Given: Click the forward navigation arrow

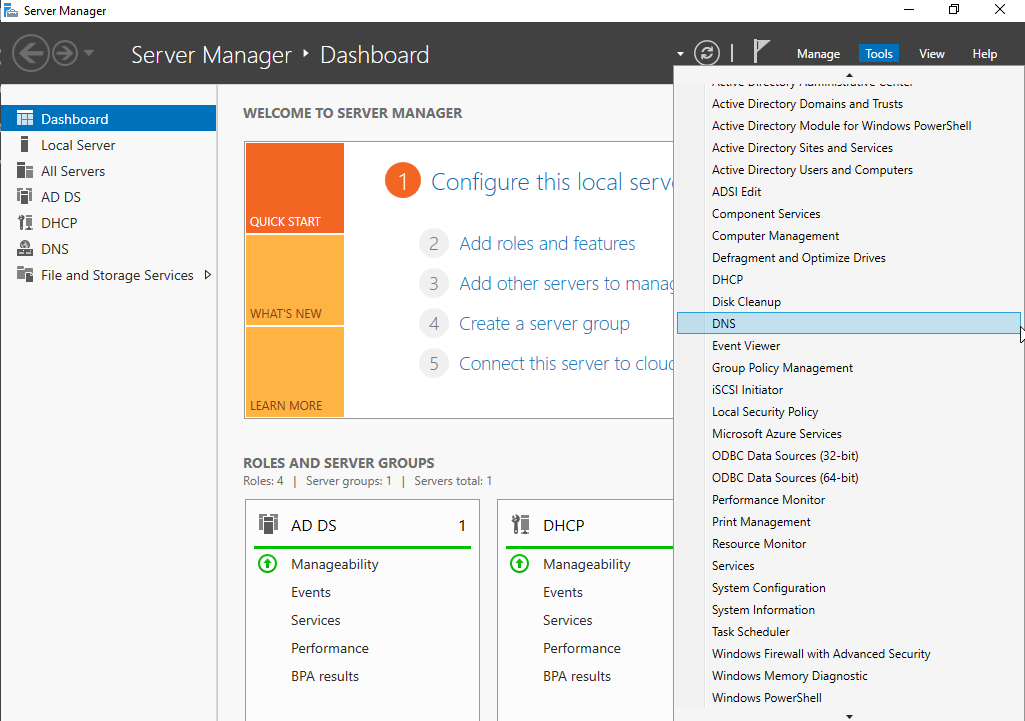Looking at the screenshot, I should 65,53.
